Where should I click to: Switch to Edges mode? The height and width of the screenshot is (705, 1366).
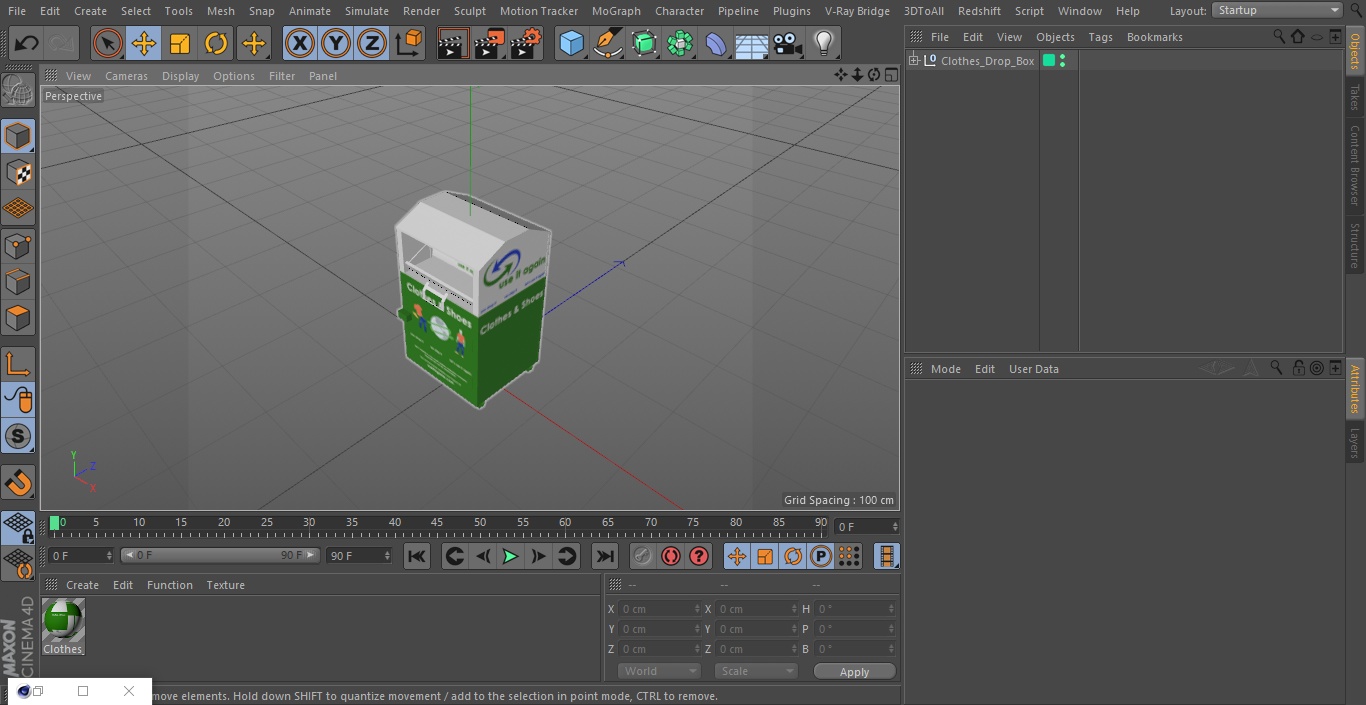pos(18,282)
